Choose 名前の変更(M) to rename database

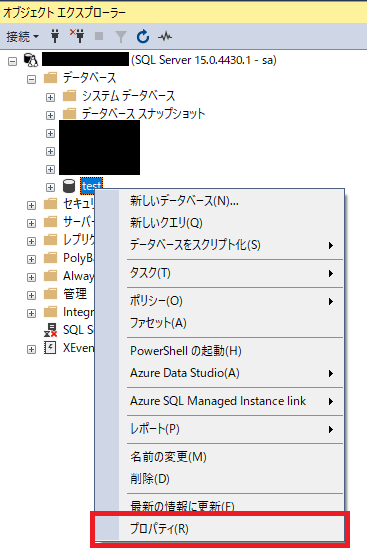pos(219,457)
